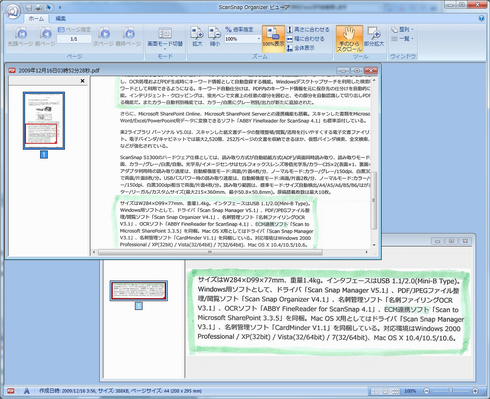The height and width of the screenshot is (399, 490).
Task: Minimize the front PDF document window
Action: (343, 70)
